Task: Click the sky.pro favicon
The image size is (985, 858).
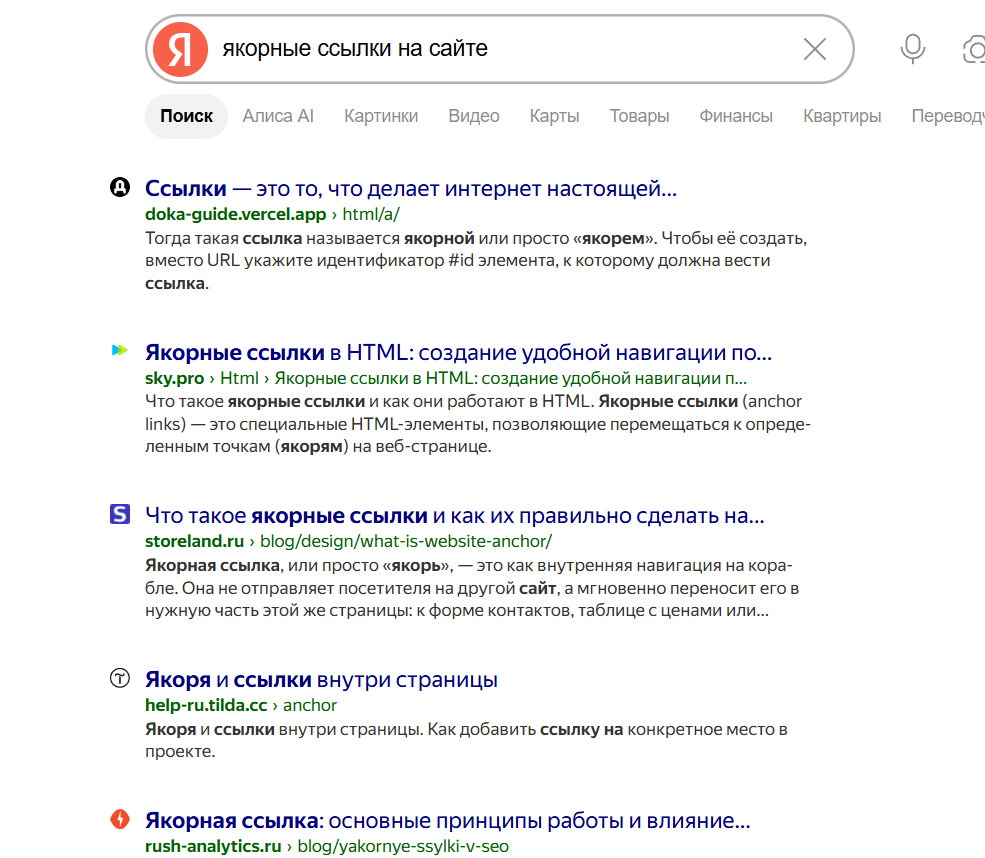Action: [x=120, y=350]
